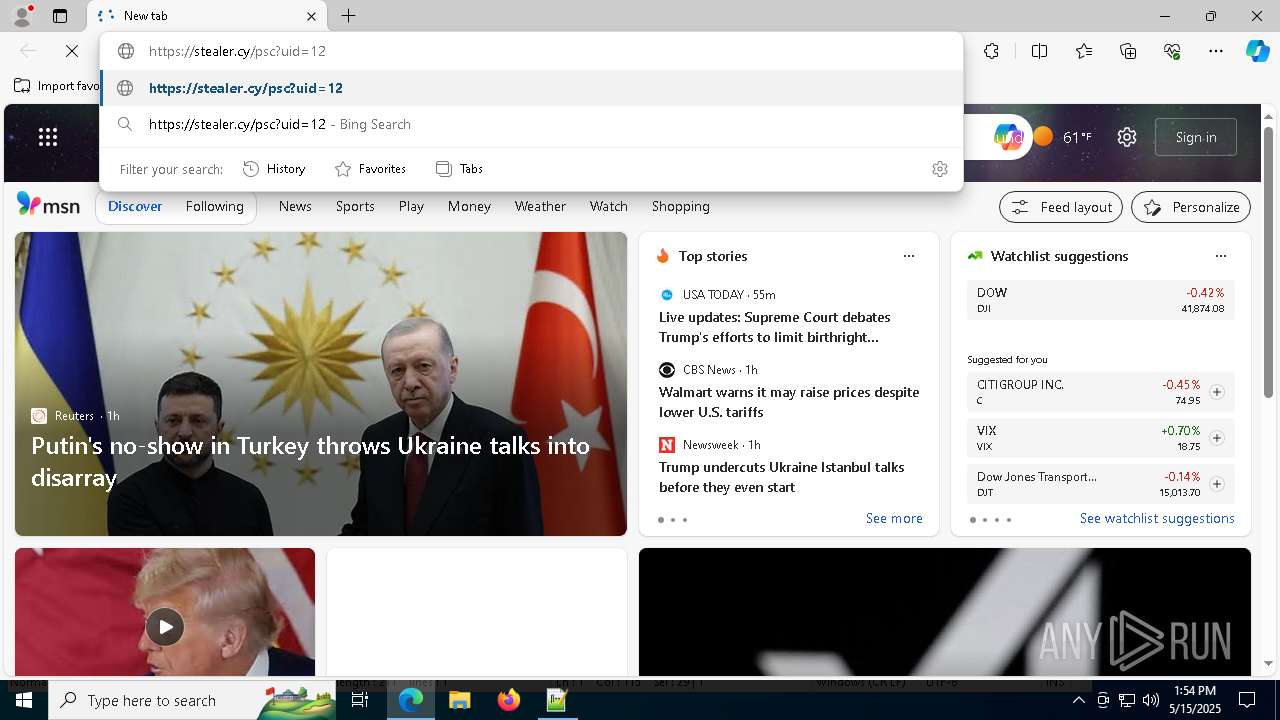Open the page settings gear icon
The height and width of the screenshot is (720, 1280).
(x=1127, y=137)
